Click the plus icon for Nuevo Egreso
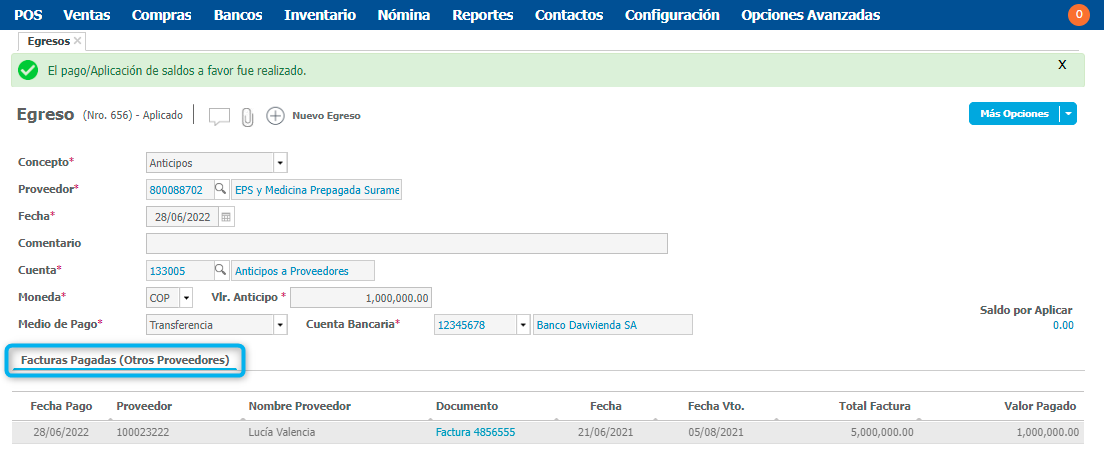The image size is (1104, 466). 275,116
